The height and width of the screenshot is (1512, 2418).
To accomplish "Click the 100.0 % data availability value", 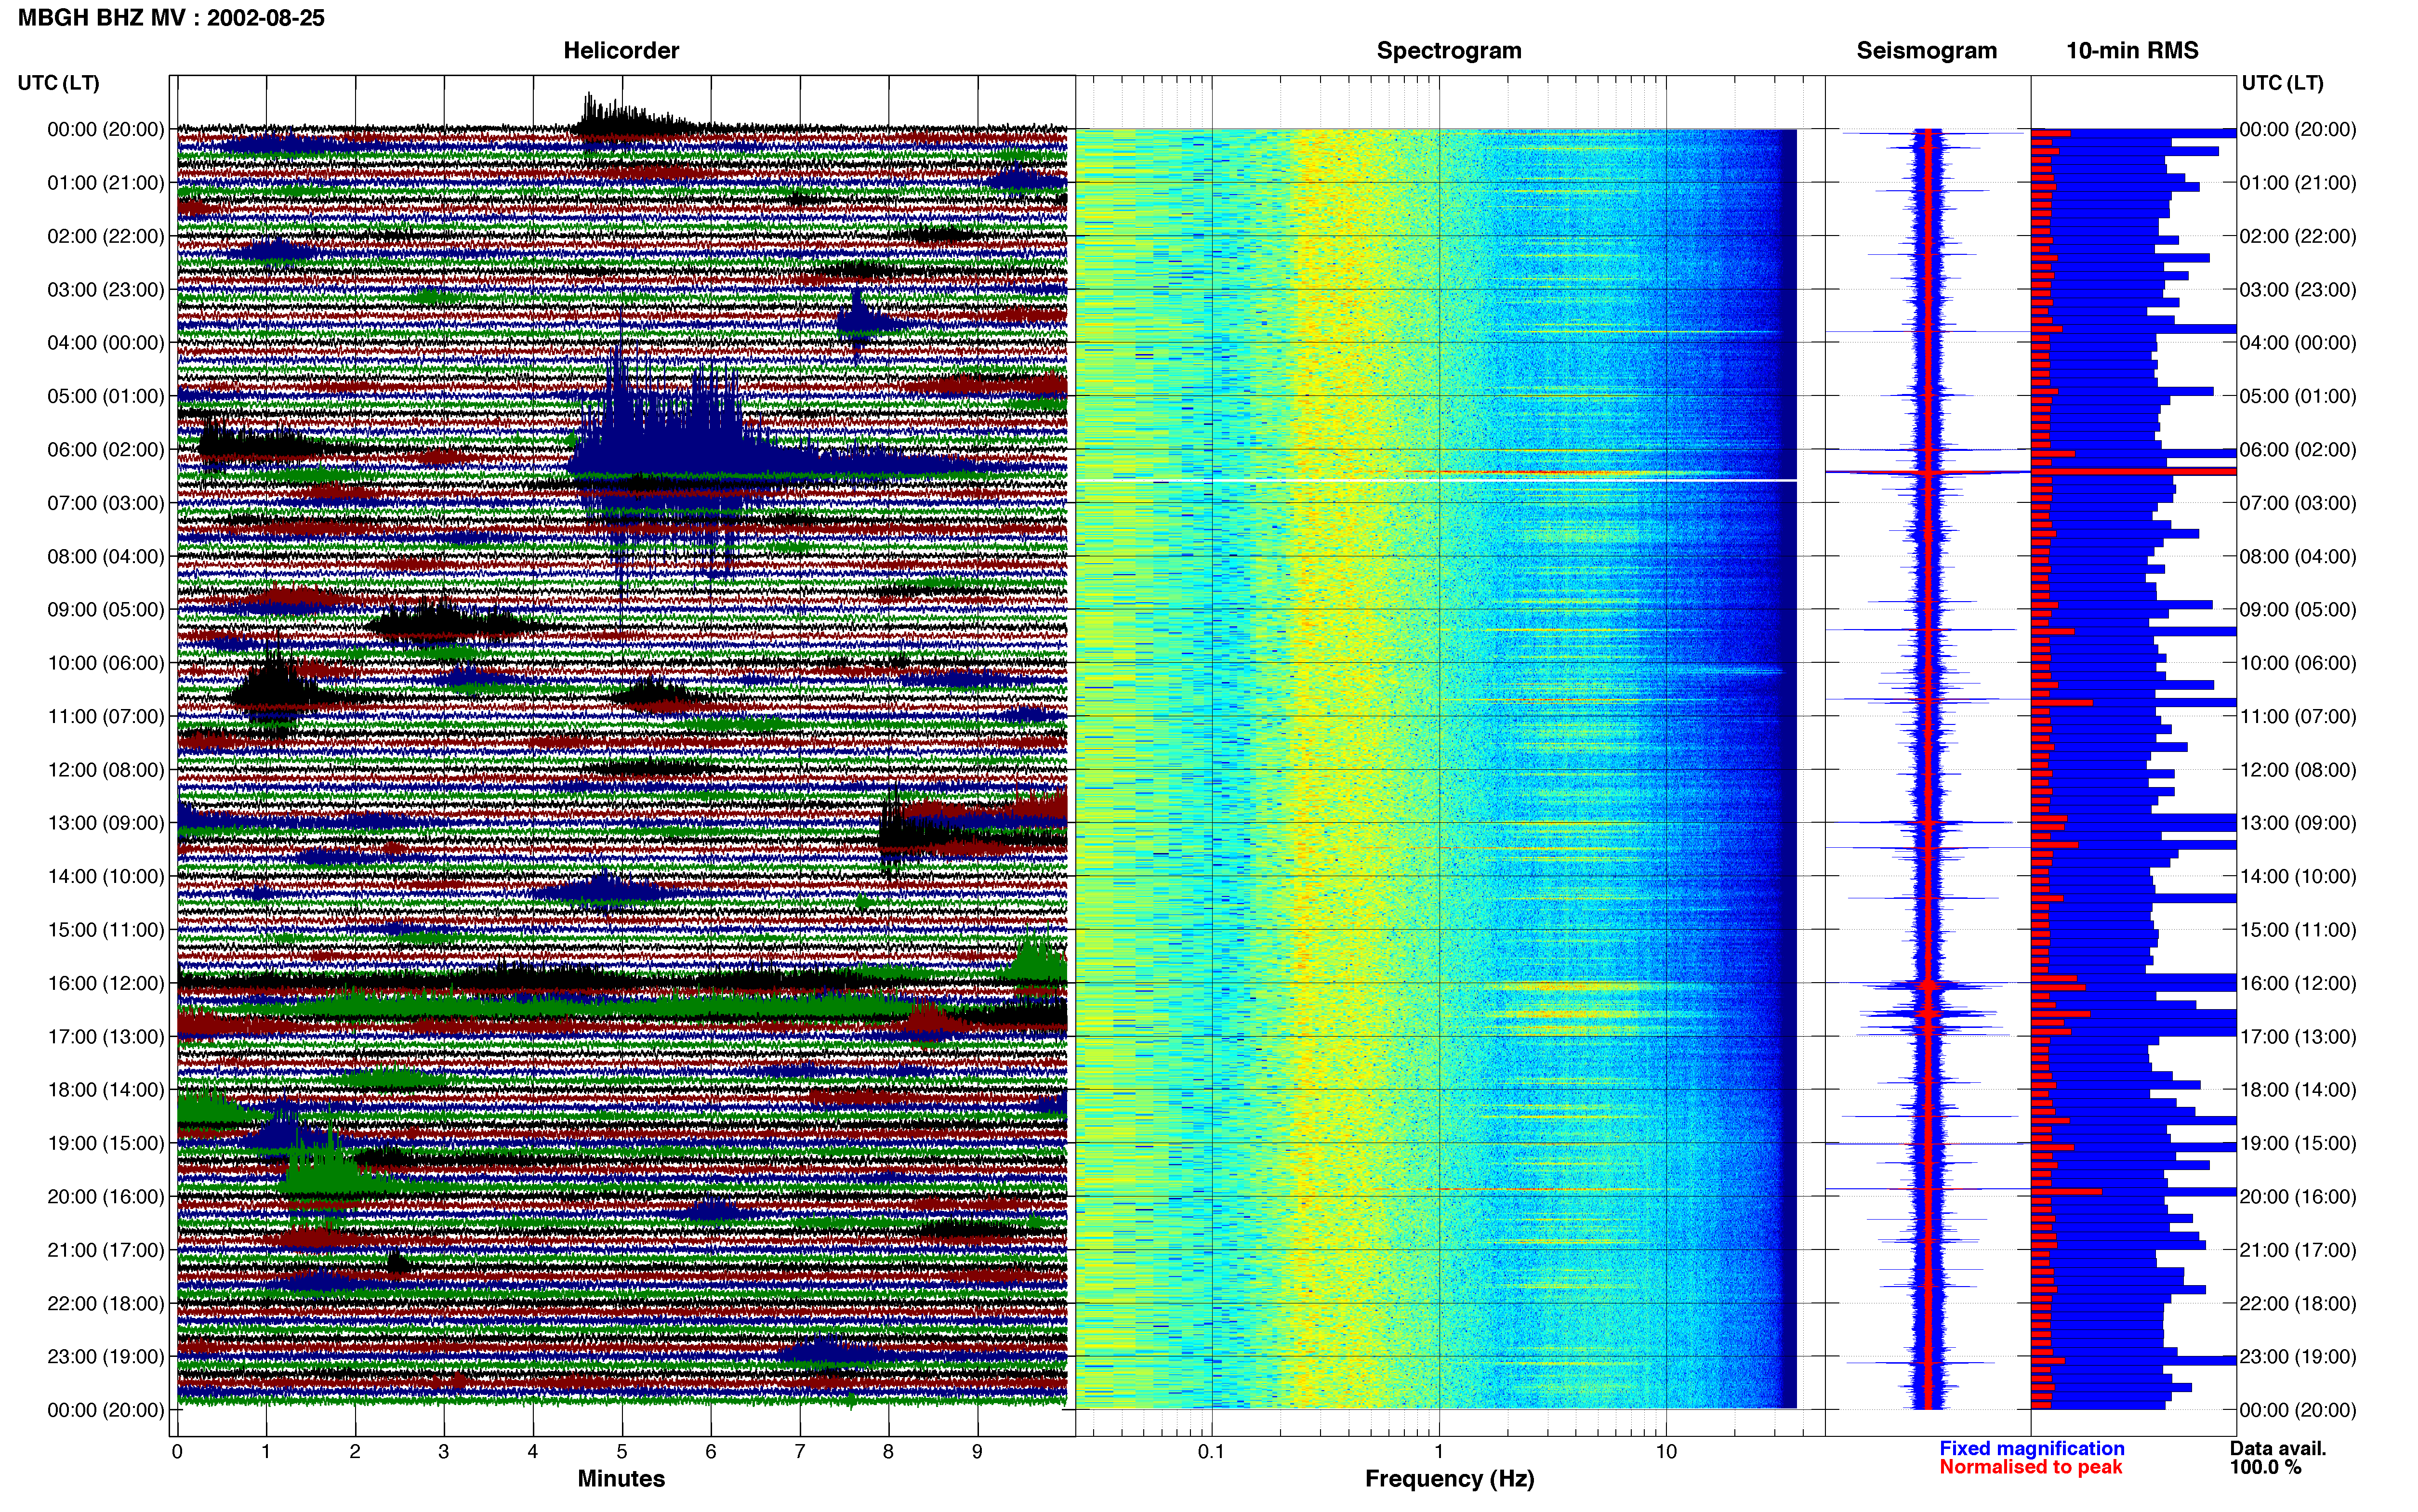I will pos(2265,1467).
